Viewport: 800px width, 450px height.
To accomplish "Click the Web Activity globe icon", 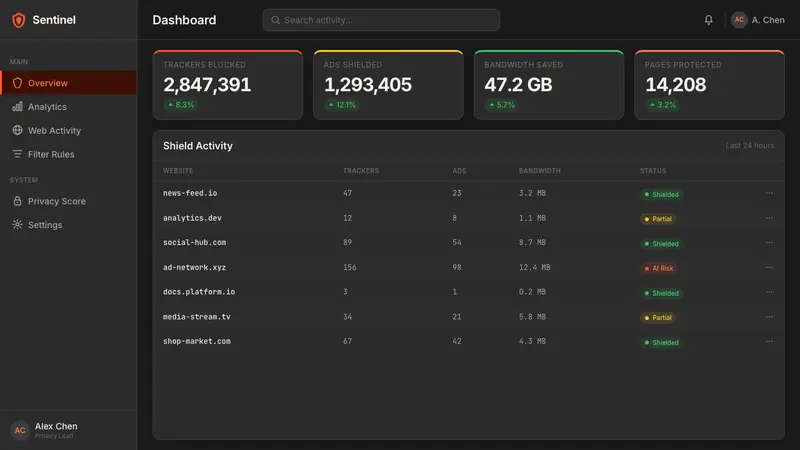I will (x=17, y=130).
